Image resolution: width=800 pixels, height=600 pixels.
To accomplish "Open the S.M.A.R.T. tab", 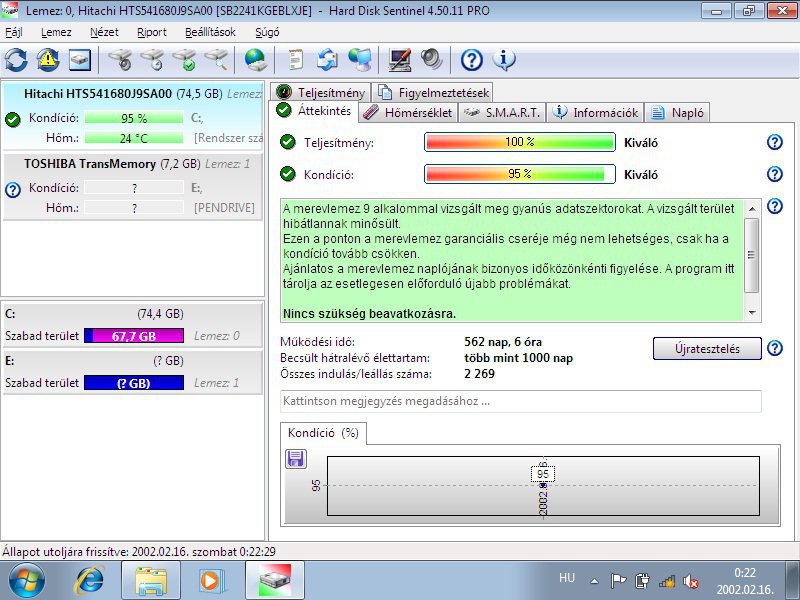I will [502, 113].
